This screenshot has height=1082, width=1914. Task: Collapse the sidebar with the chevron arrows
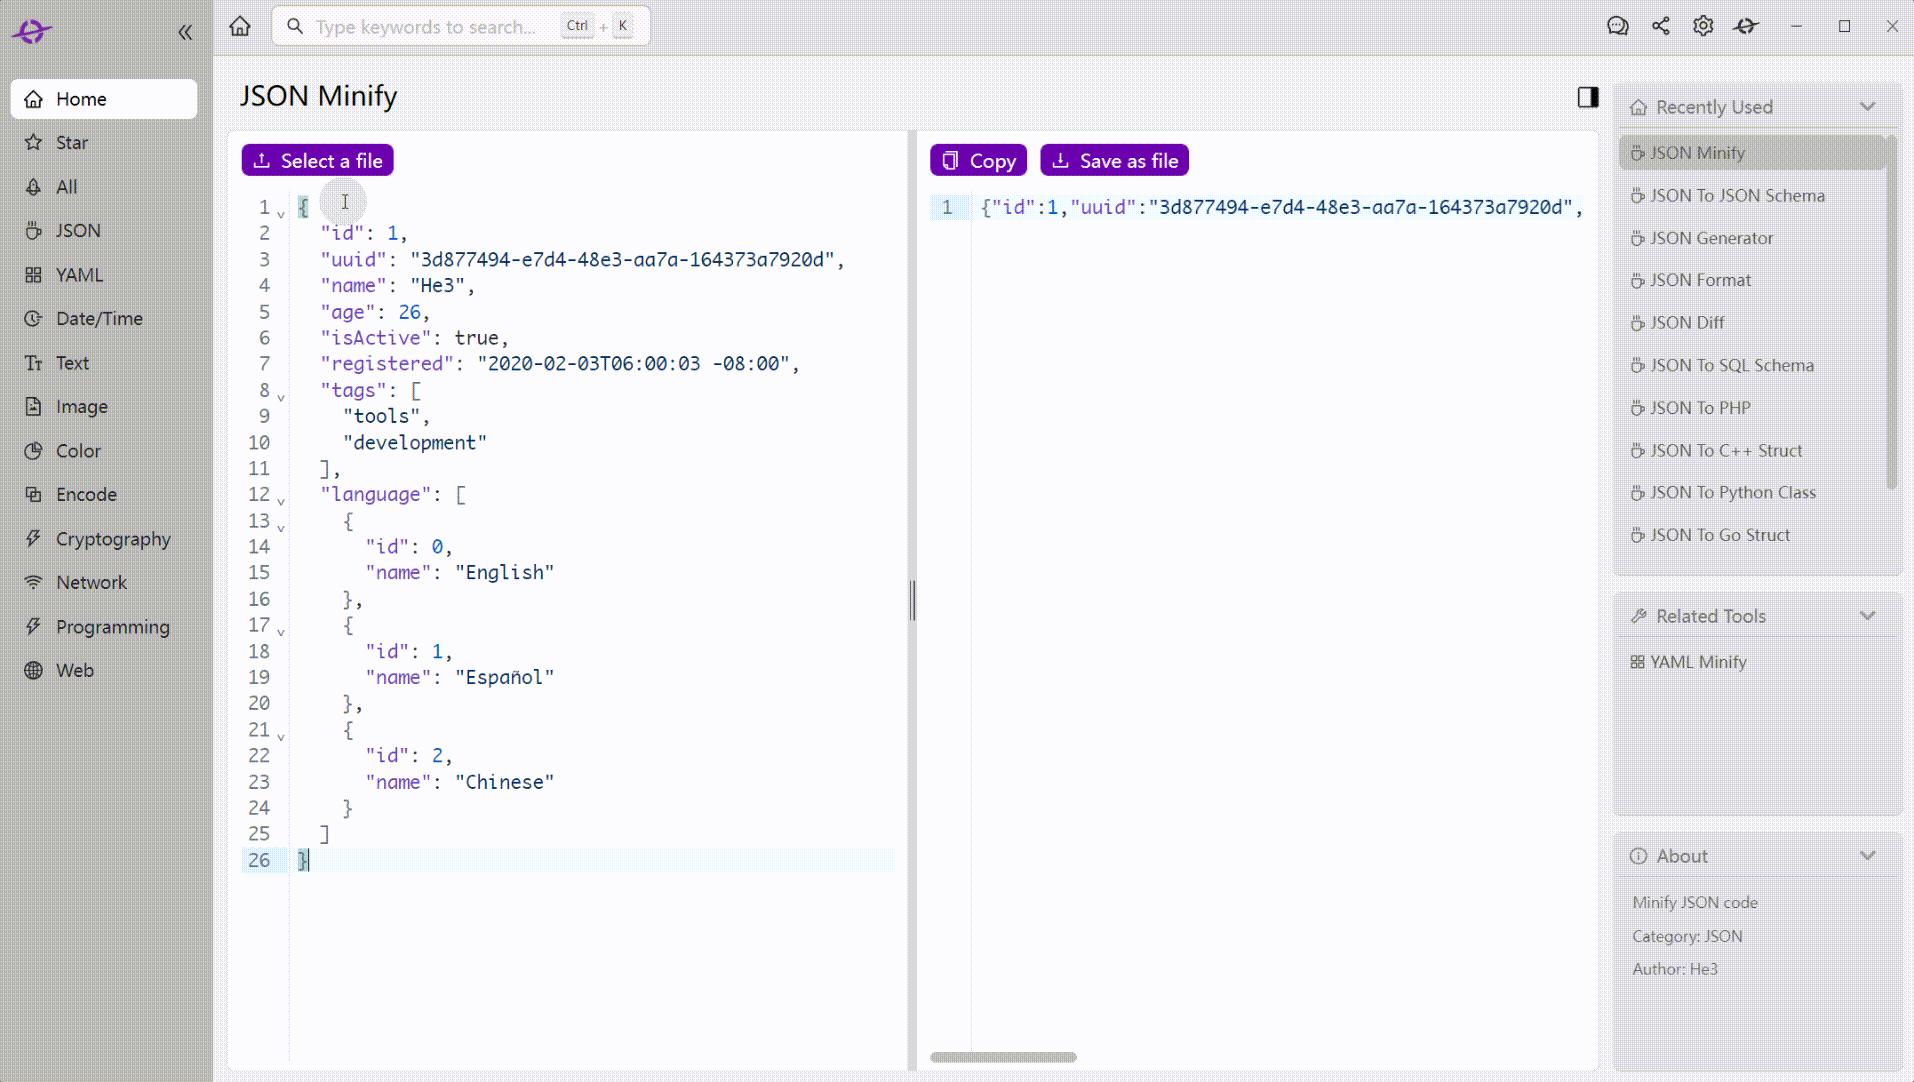coord(186,32)
